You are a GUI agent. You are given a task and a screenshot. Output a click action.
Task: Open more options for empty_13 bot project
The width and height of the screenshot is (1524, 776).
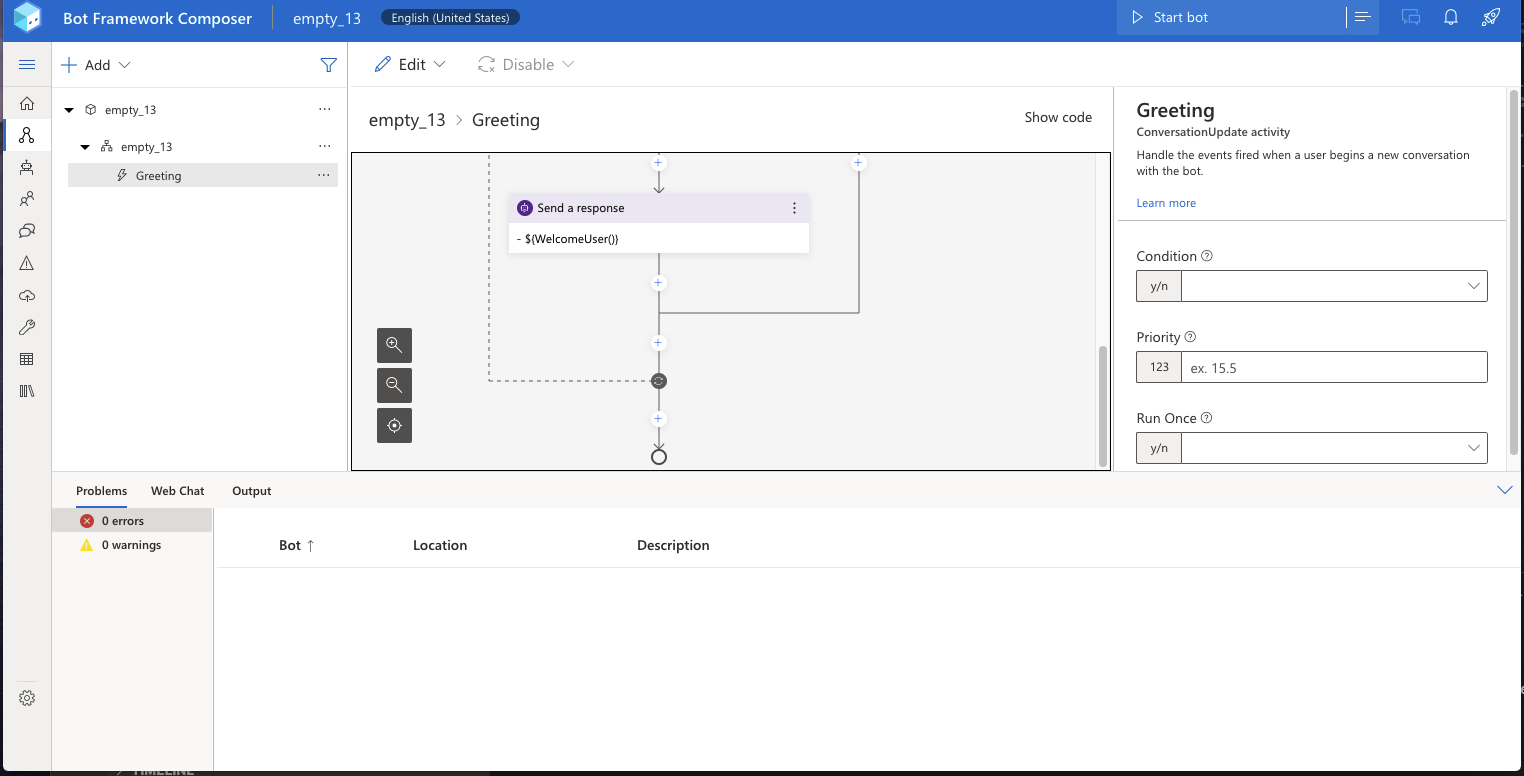click(324, 109)
